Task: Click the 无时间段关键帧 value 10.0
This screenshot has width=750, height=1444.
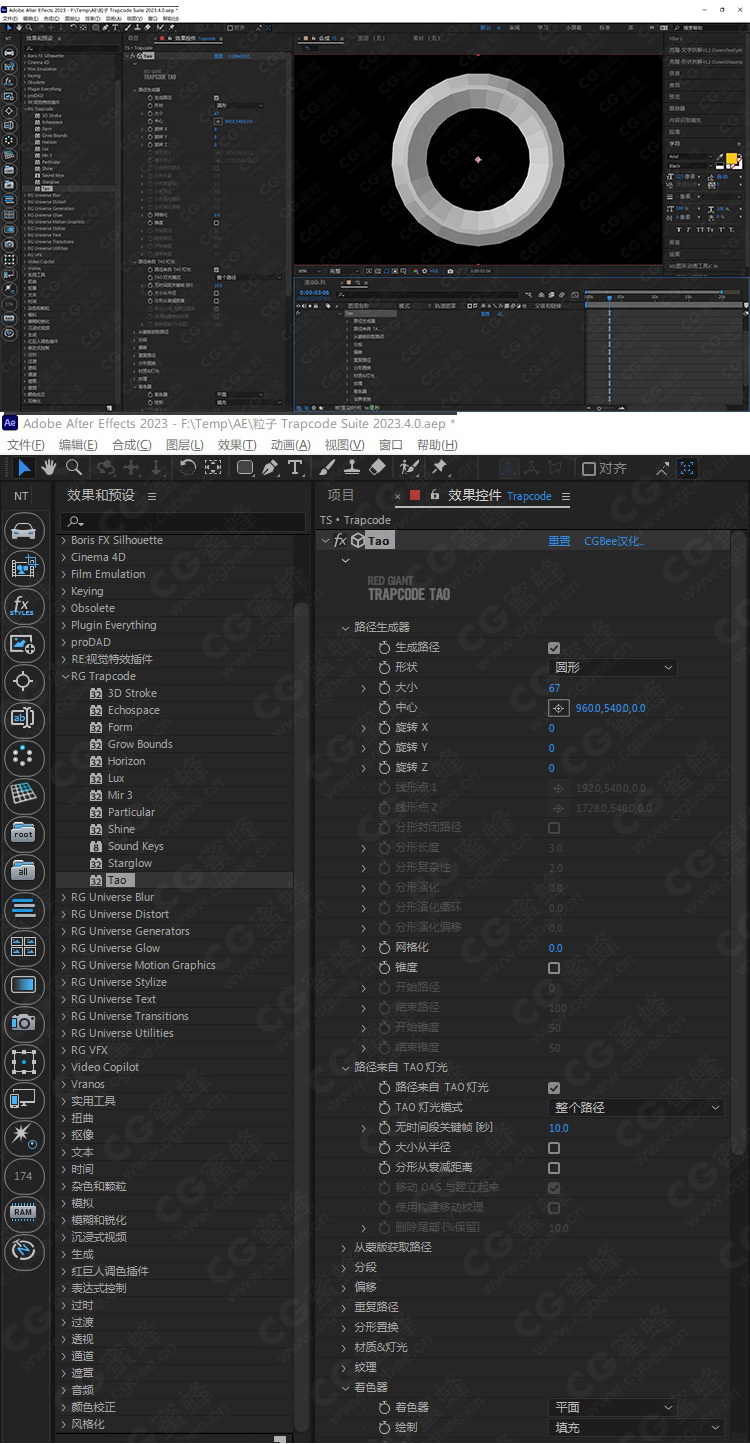Action: tap(559, 1128)
